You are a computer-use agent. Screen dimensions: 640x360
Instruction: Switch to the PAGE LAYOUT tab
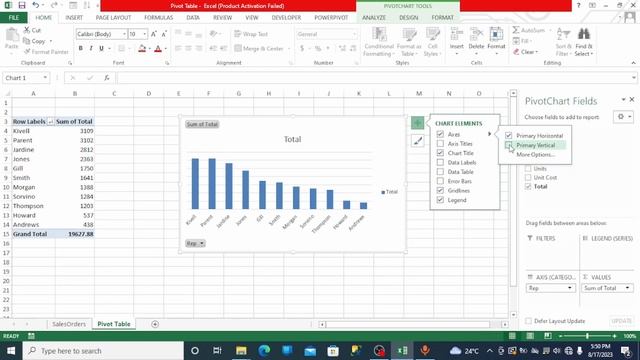113,18
